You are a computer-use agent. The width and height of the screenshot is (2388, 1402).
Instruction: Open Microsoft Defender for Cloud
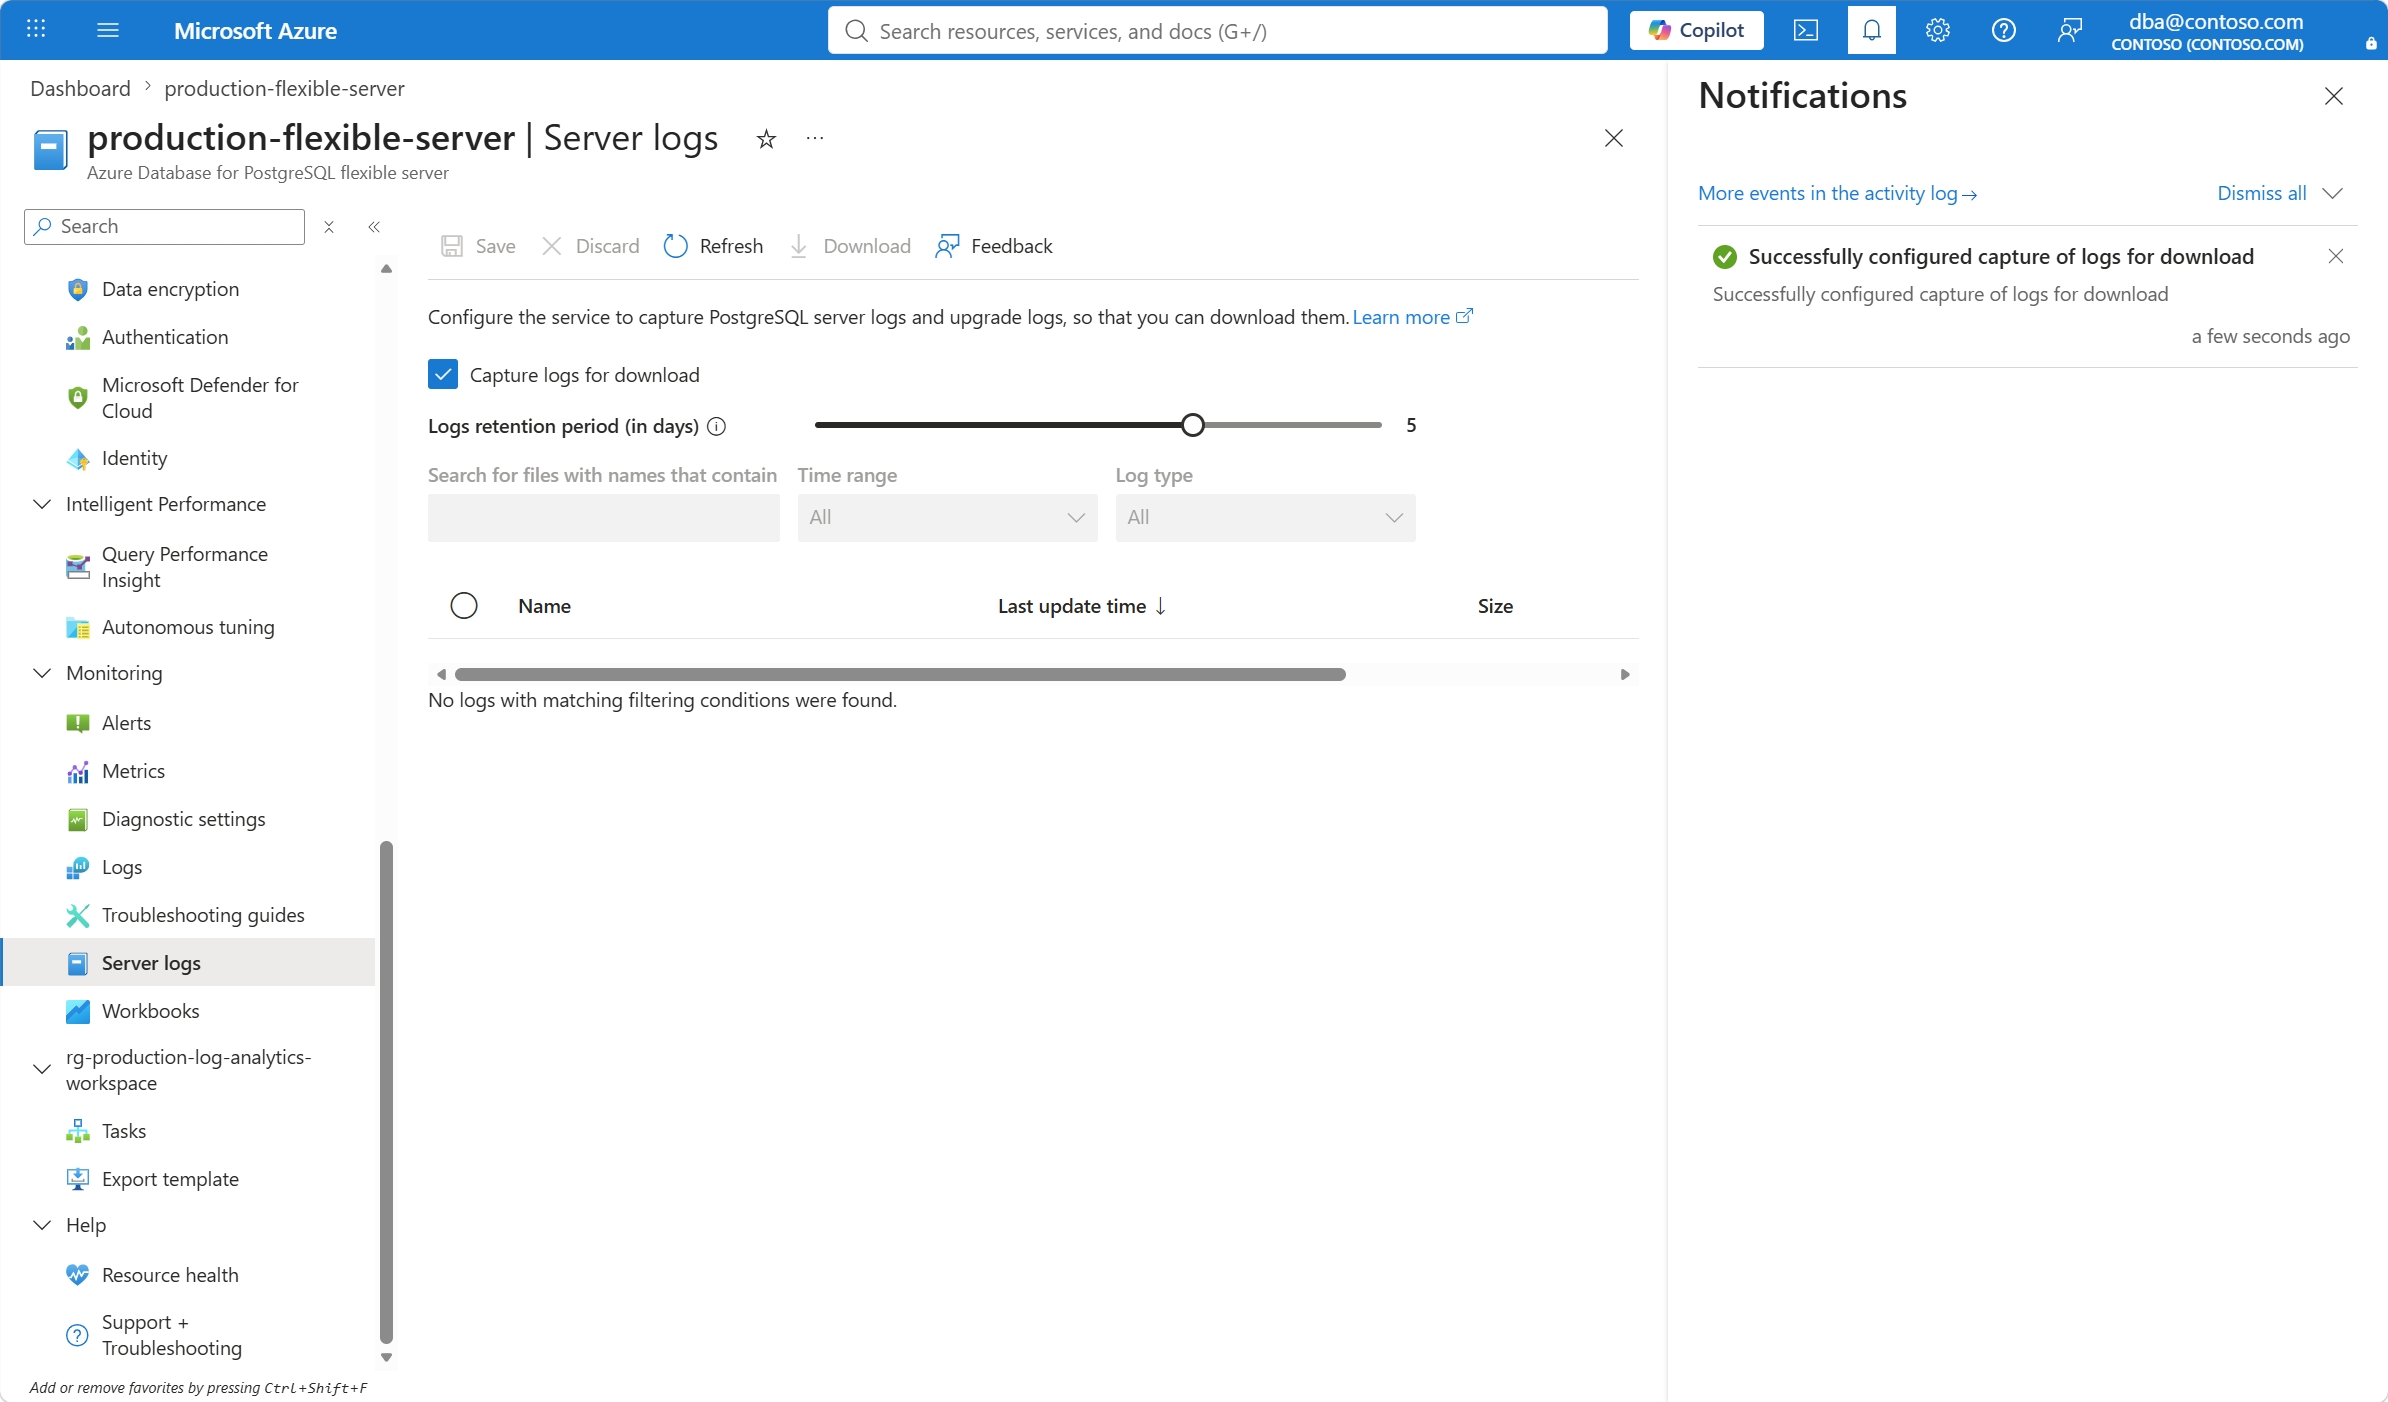200,398
